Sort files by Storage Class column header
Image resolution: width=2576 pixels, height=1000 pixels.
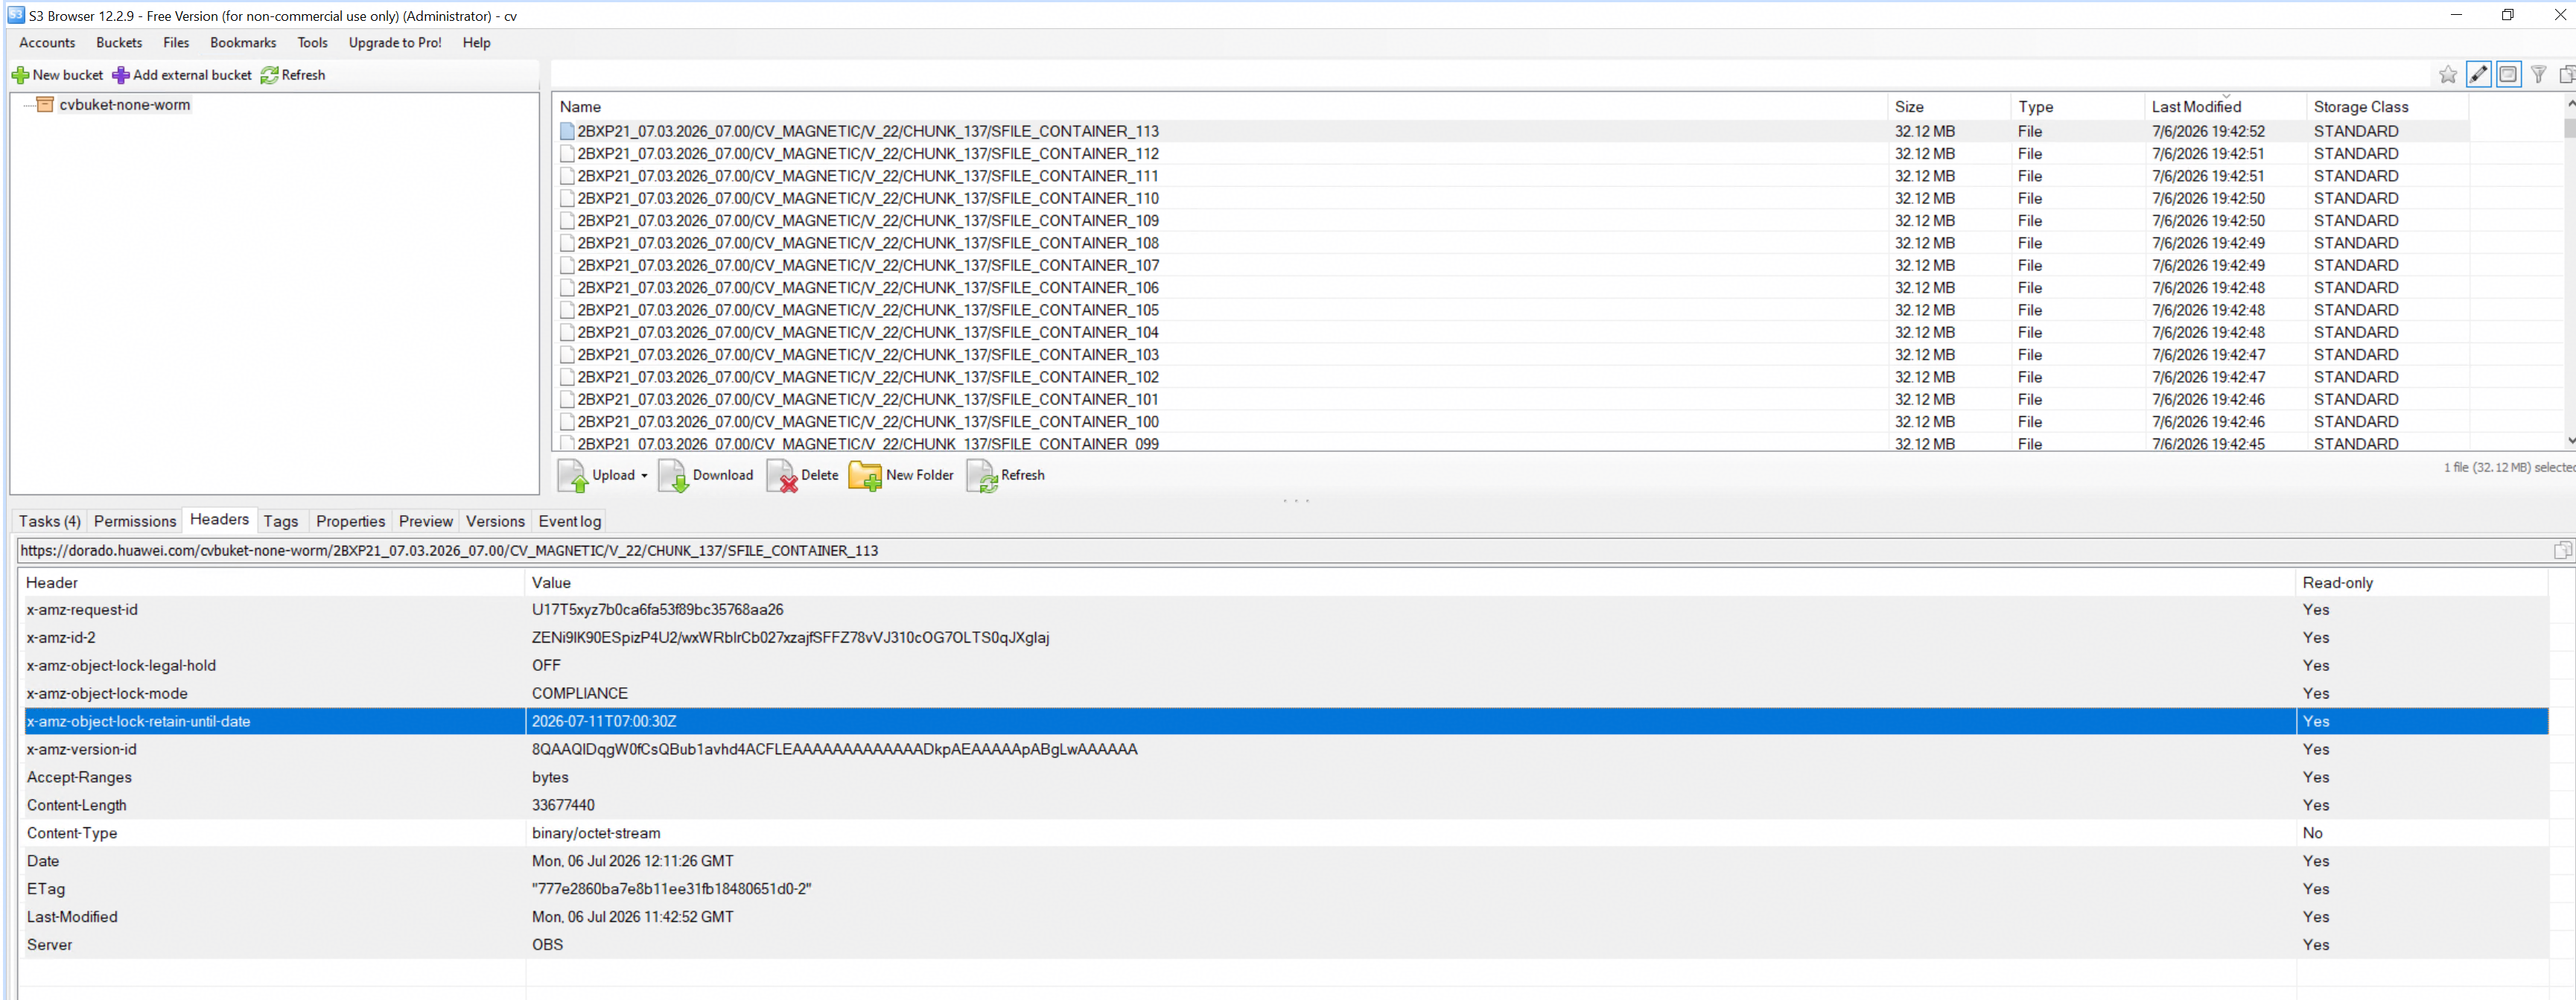pos(2387,107)
